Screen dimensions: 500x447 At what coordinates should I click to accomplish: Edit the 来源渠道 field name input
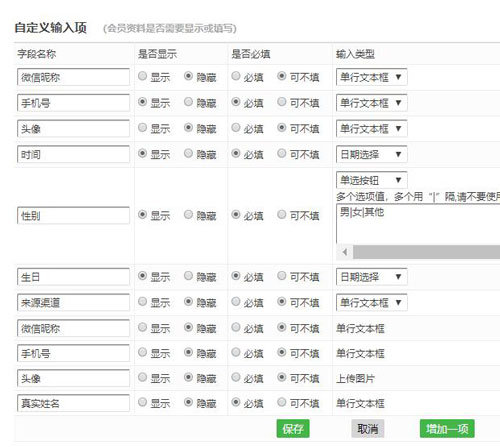[x=73, y=302]
